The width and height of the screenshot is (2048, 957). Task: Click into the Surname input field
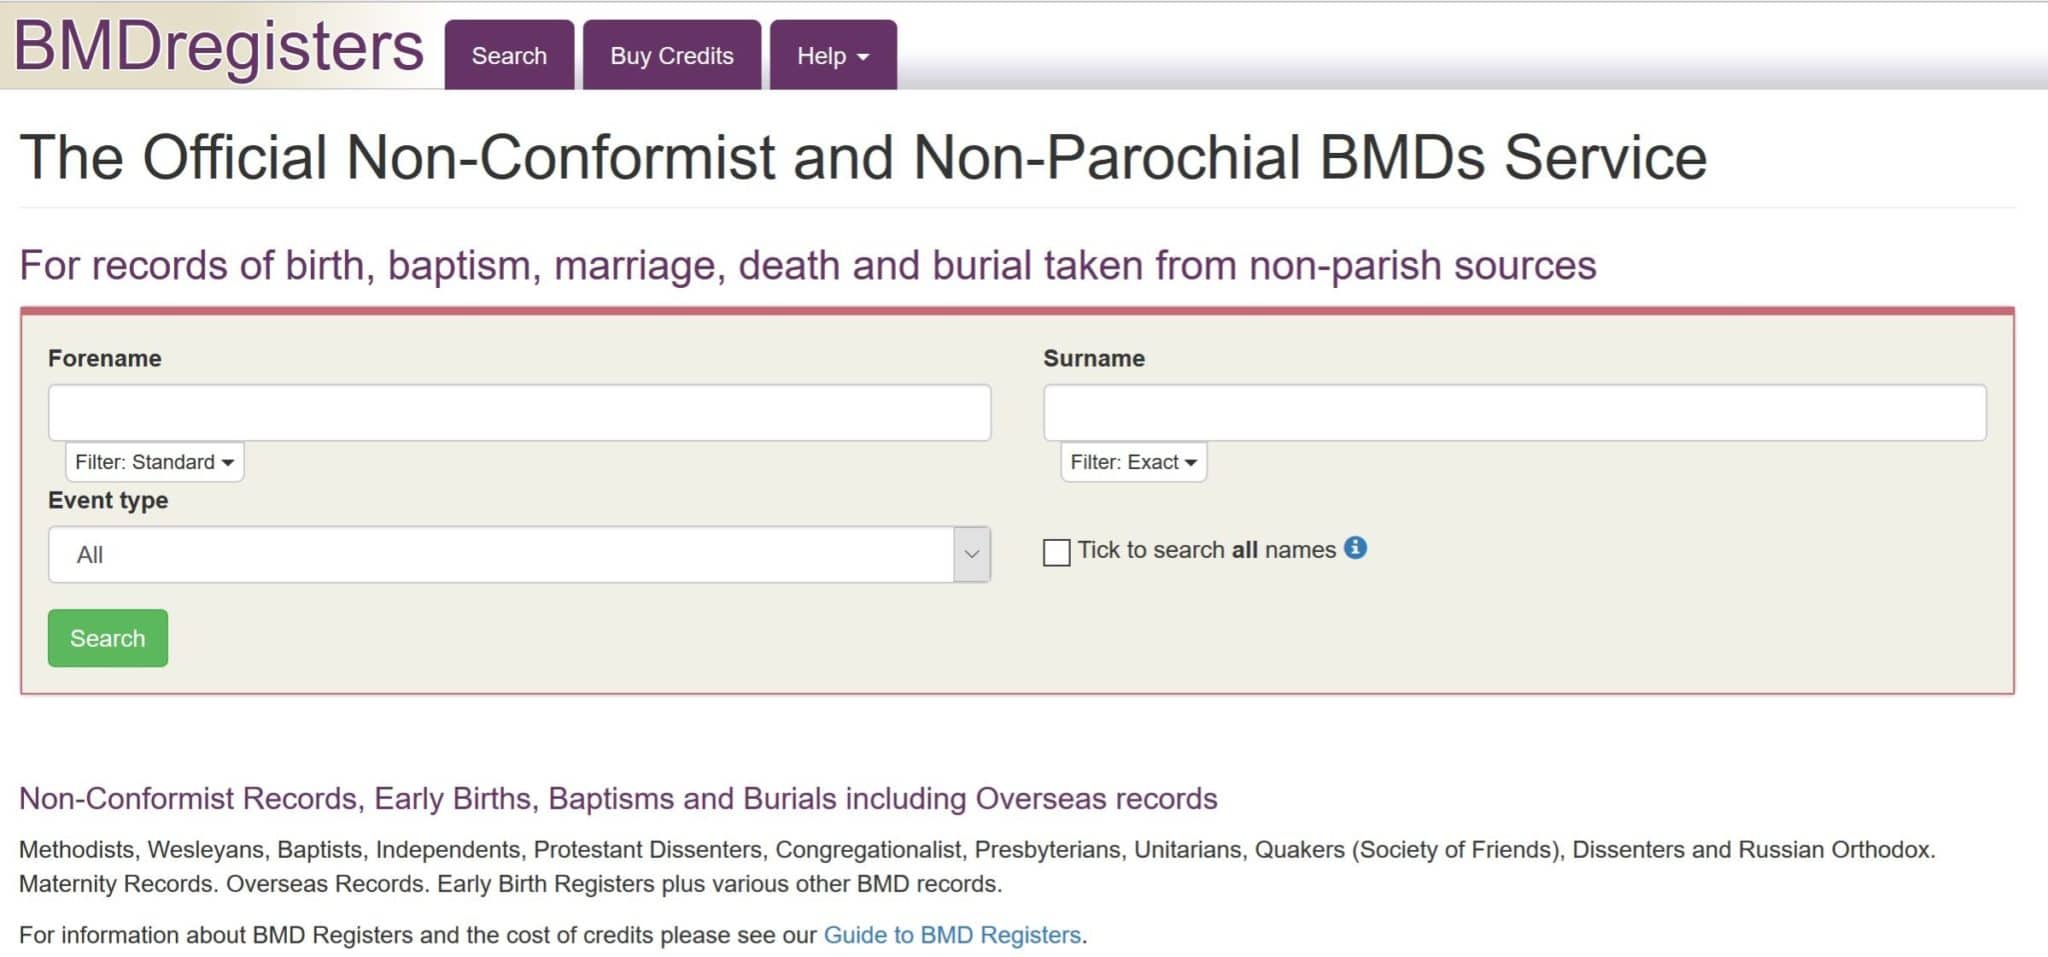(x=1515, y=412)
